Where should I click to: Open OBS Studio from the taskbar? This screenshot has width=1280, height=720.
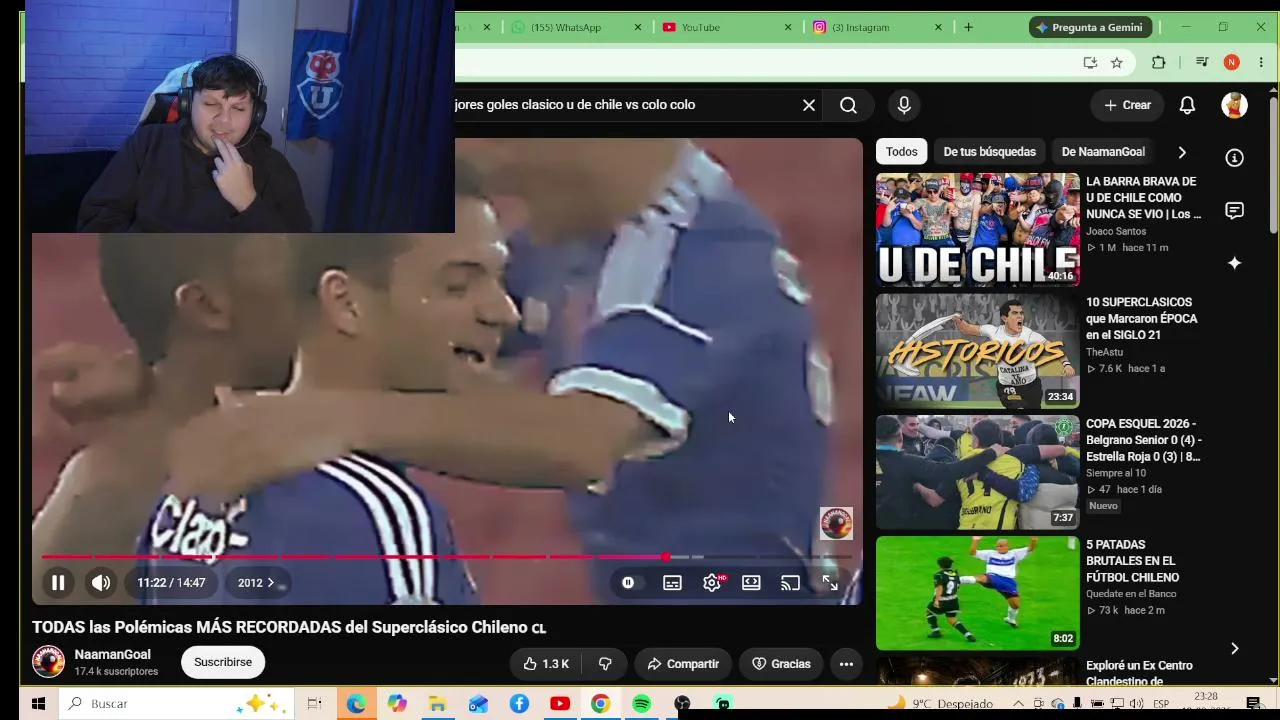pos(682,704)
